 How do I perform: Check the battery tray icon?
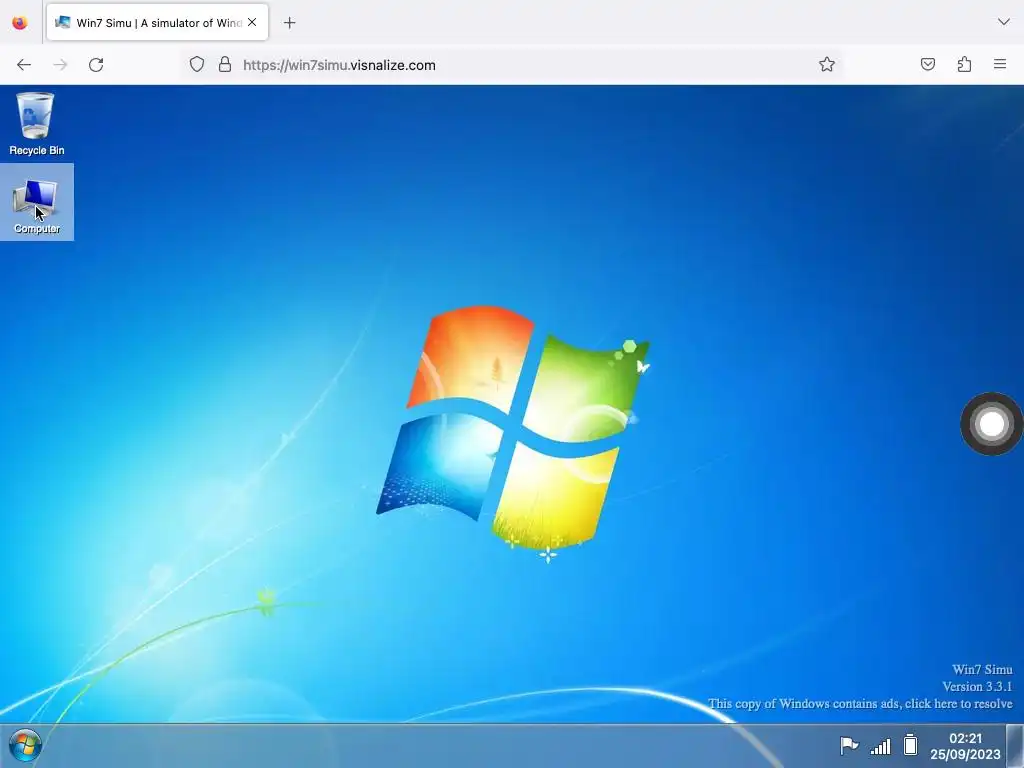[x=910, y=745]
